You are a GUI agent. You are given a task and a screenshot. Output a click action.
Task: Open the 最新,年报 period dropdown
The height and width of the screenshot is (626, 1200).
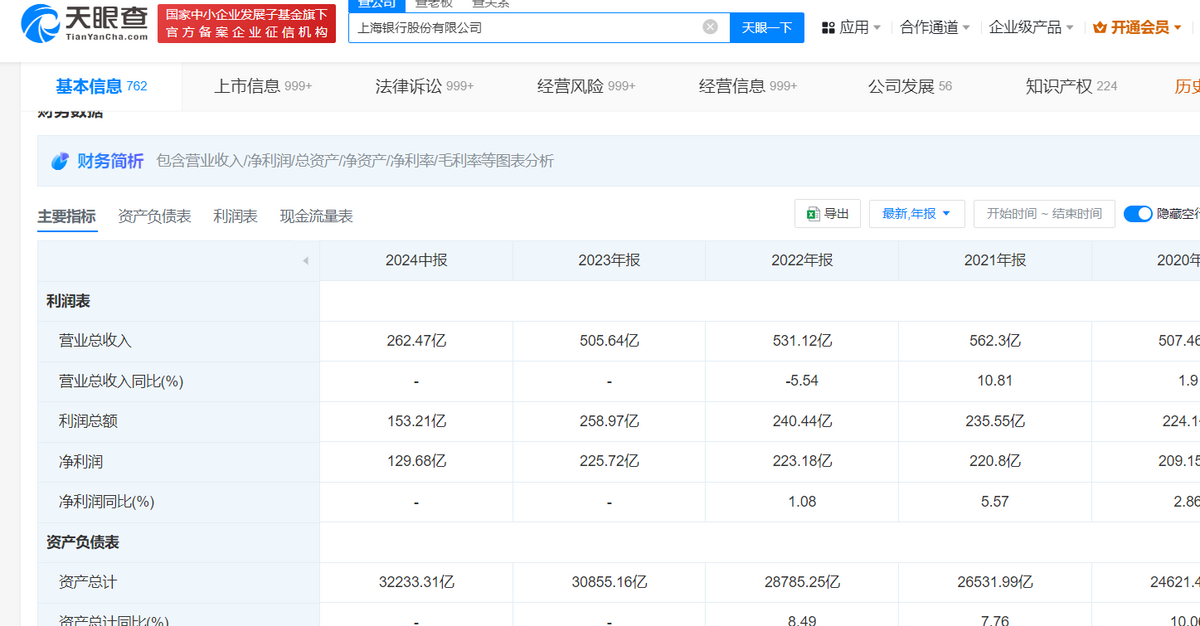[x=917, y=213]
